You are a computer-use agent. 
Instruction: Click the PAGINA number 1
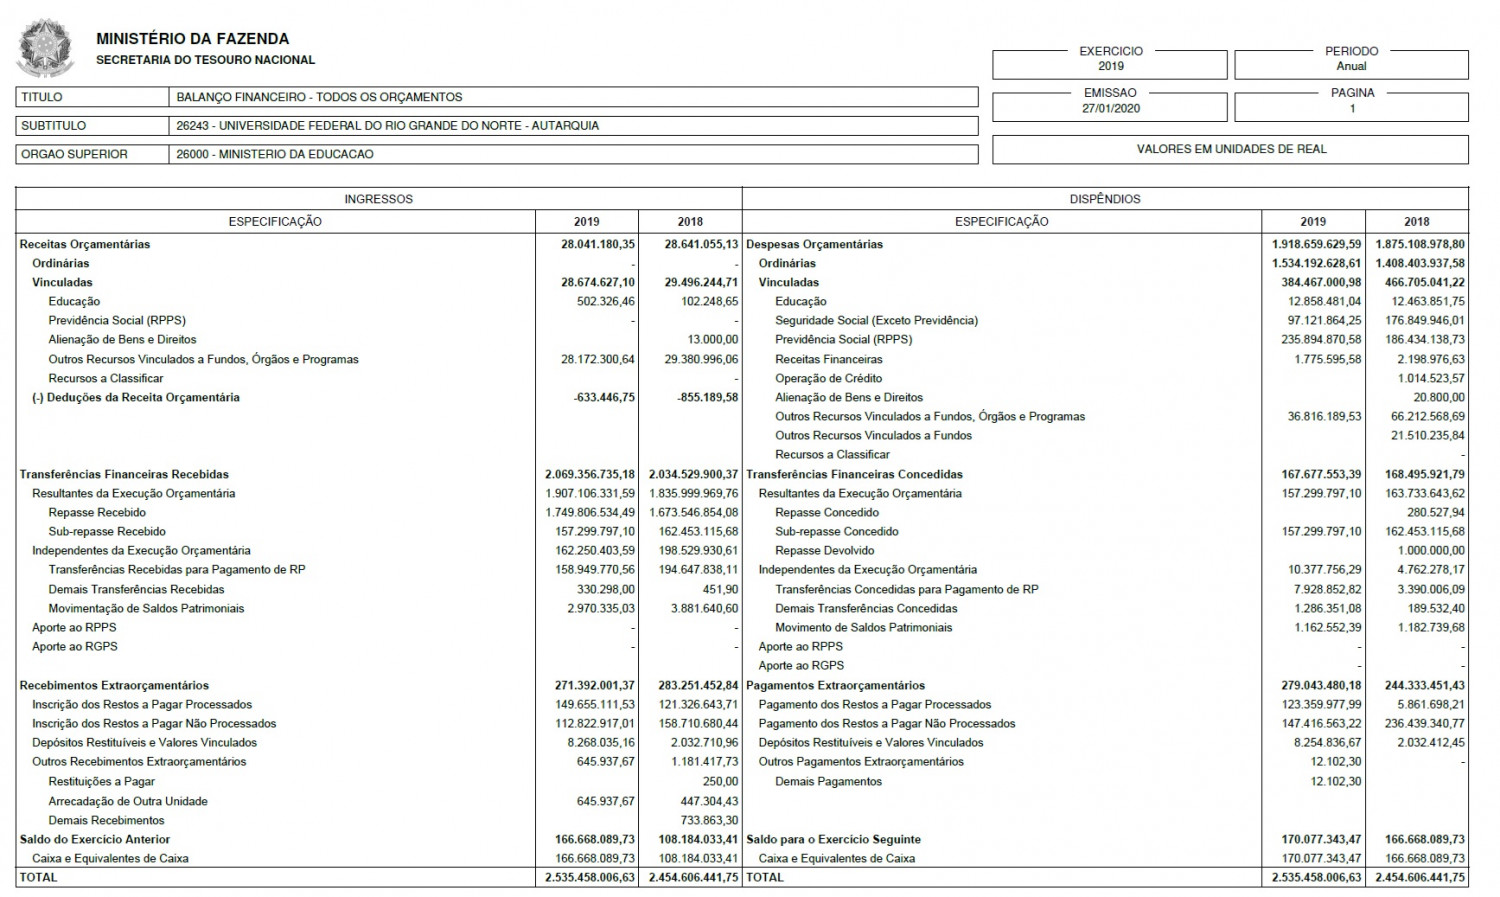(1352, 108)
